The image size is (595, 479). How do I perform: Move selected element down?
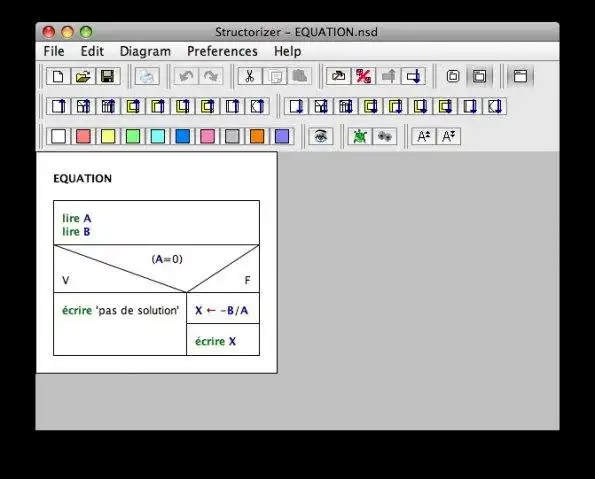pos(413,76)
